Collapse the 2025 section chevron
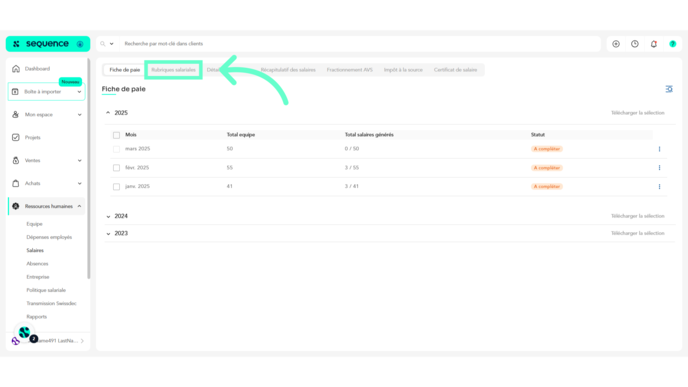 108,113
